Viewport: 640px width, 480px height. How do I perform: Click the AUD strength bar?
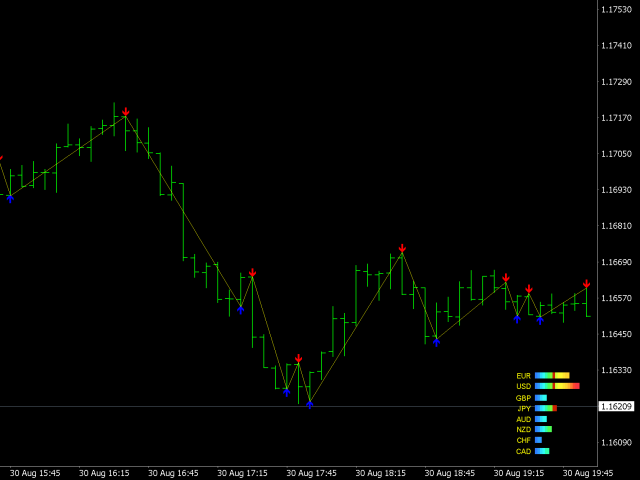point(541,419)
